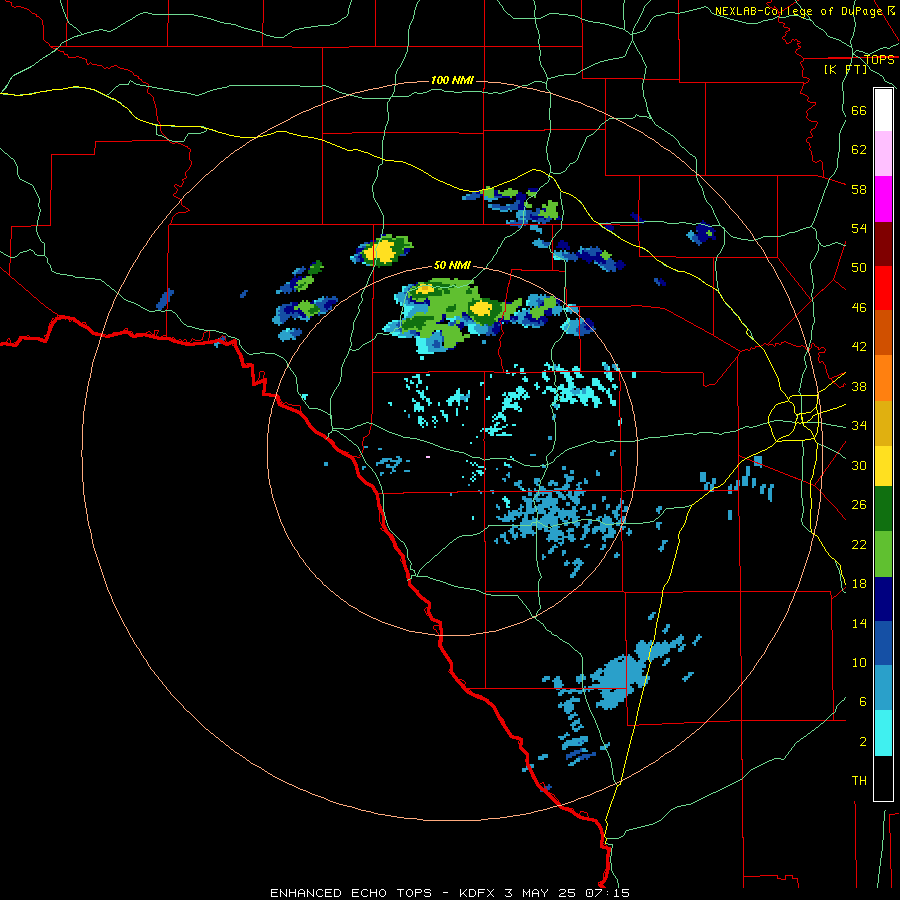Image resolution: width=900 pixels, height=900 pixels.
Task: Click the 18 value on the scale
Action: [x=859, y=583]
